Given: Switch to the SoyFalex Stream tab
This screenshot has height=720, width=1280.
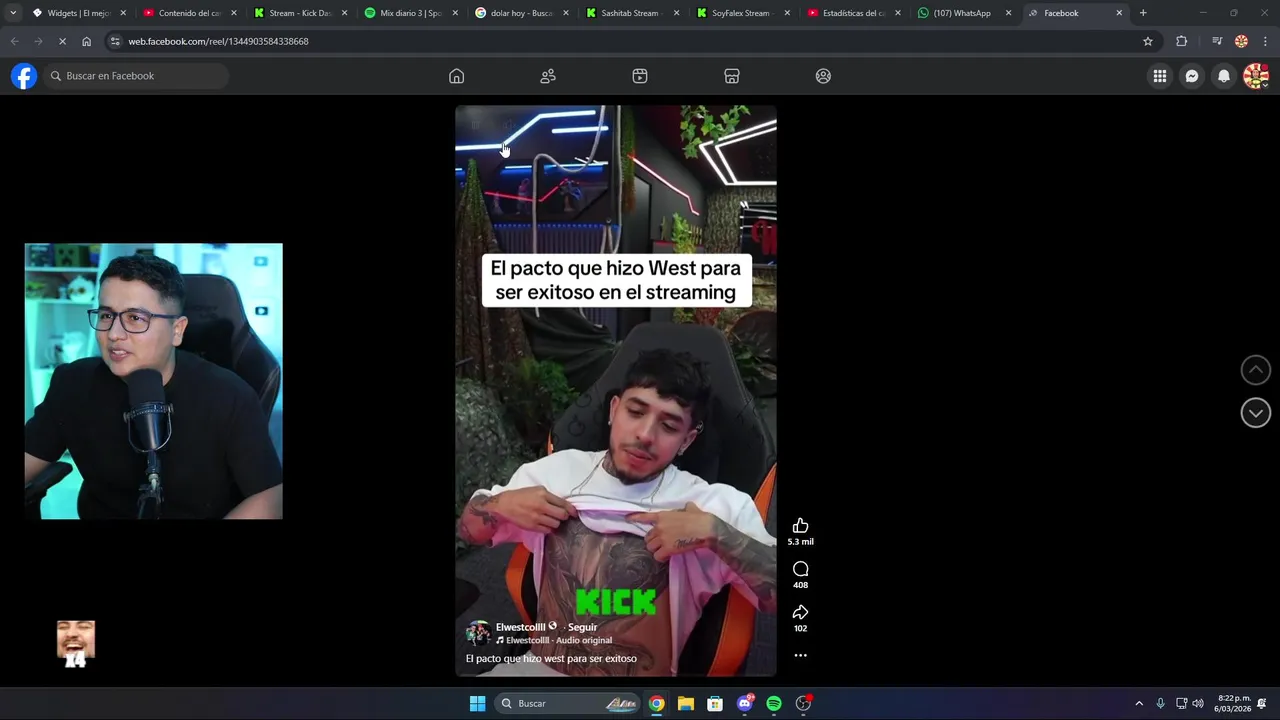Looking at the screenshot, I should click(742, 13).
